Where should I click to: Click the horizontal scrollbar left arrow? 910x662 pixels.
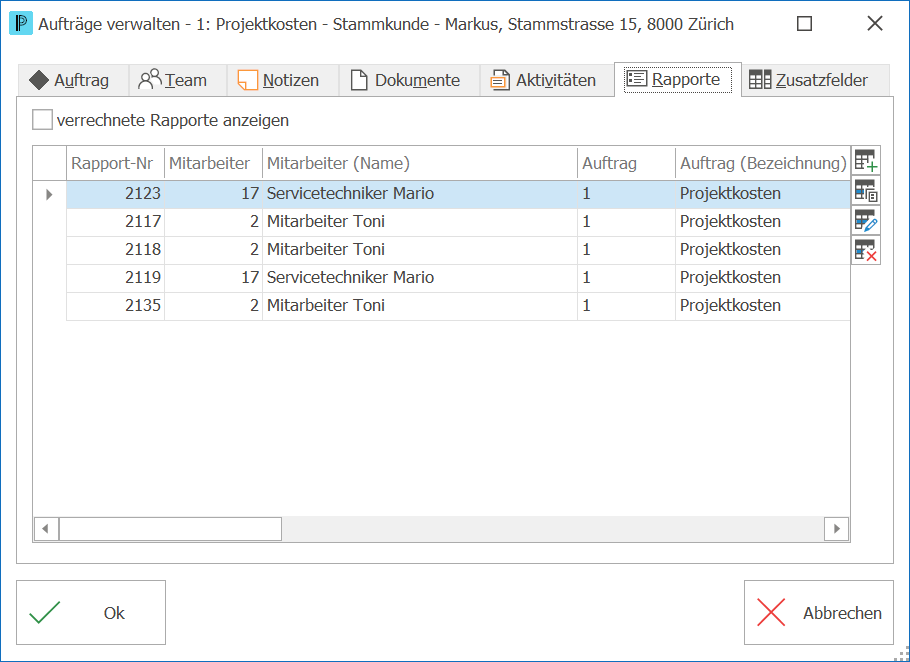[45, 529]
